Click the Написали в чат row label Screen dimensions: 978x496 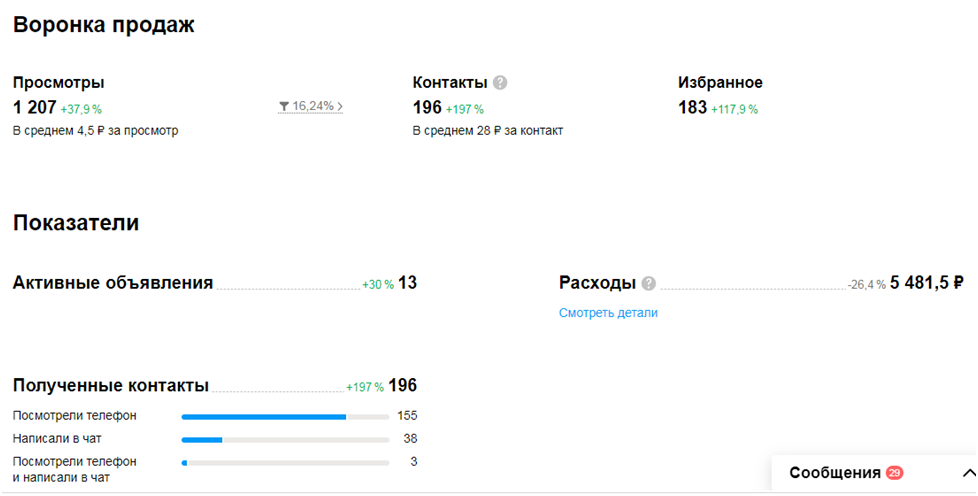tap(57, 439)
